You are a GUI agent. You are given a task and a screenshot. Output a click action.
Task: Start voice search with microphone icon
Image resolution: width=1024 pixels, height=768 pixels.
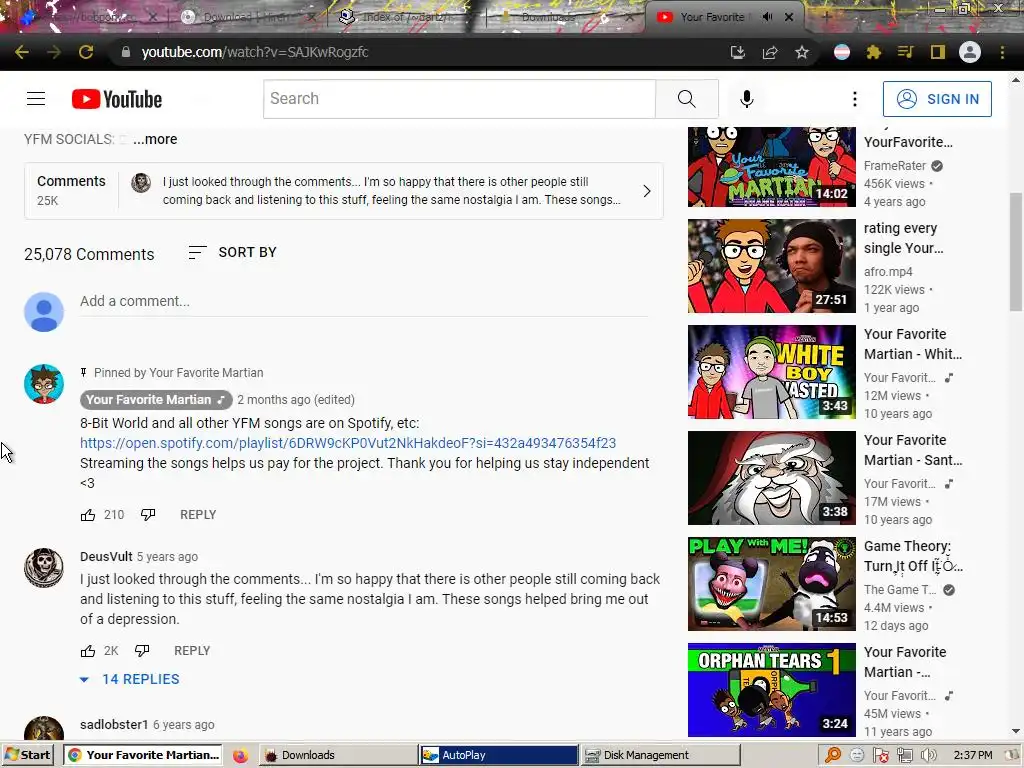pyautogui.click(x=746, y=99)
